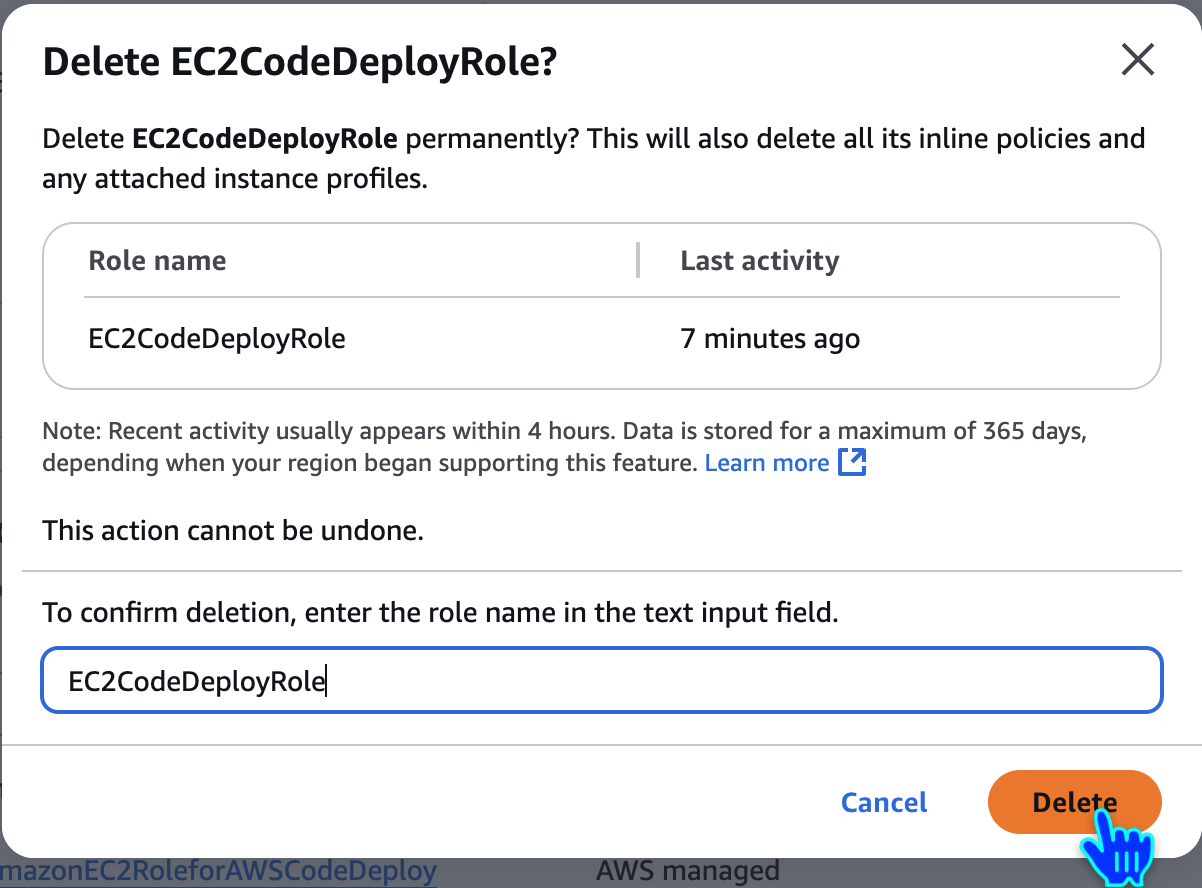
Task: Select the Last activity column header
Action: 759,261
